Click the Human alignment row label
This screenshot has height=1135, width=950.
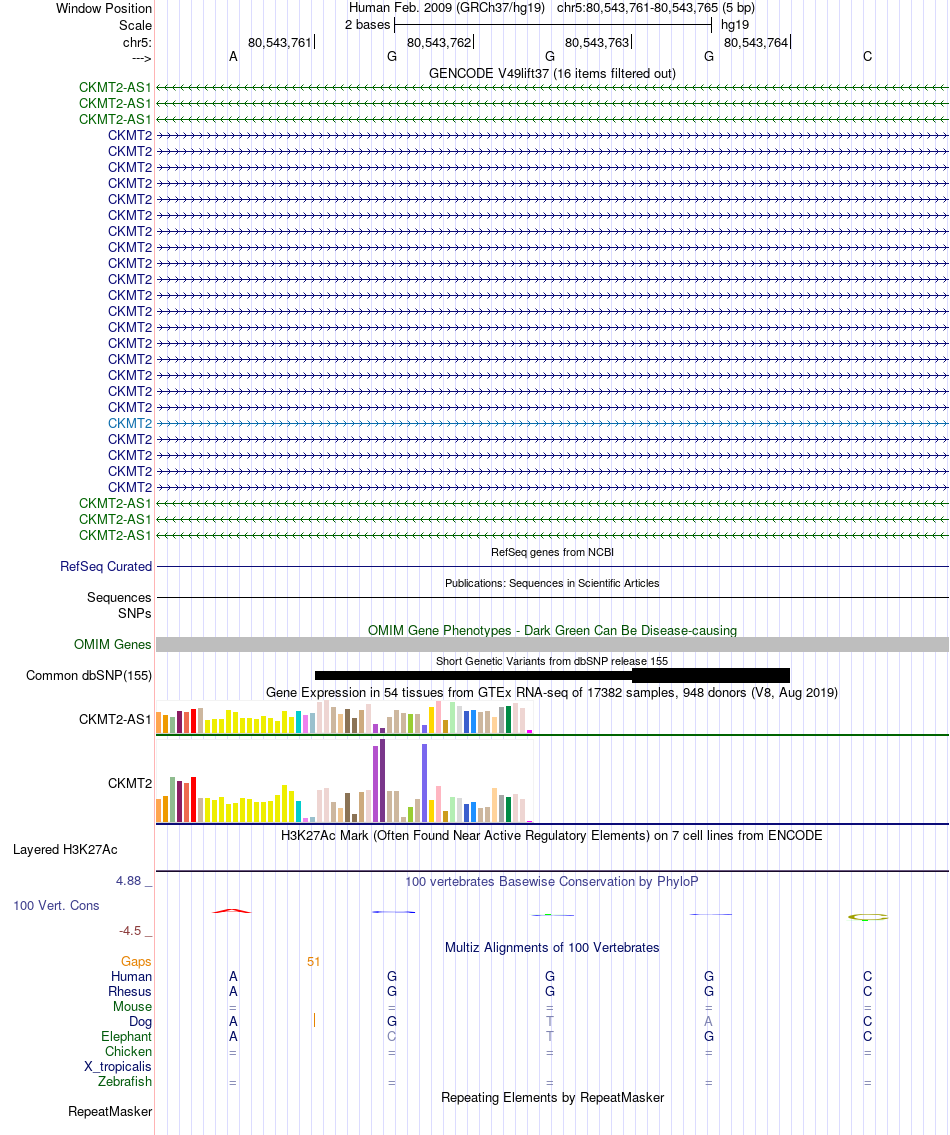point(131,976)
